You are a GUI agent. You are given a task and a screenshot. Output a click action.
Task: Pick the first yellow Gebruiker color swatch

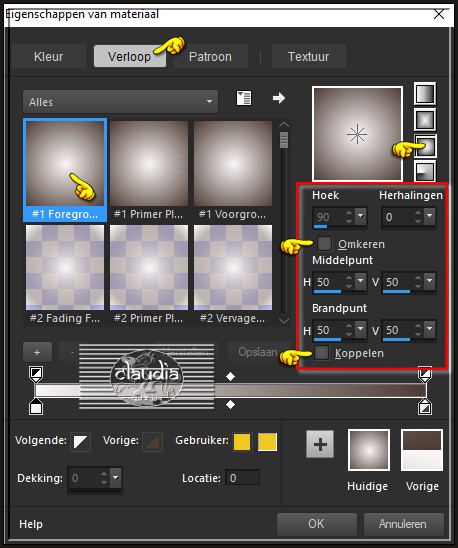pyautogui.click(x=242, y=442)
